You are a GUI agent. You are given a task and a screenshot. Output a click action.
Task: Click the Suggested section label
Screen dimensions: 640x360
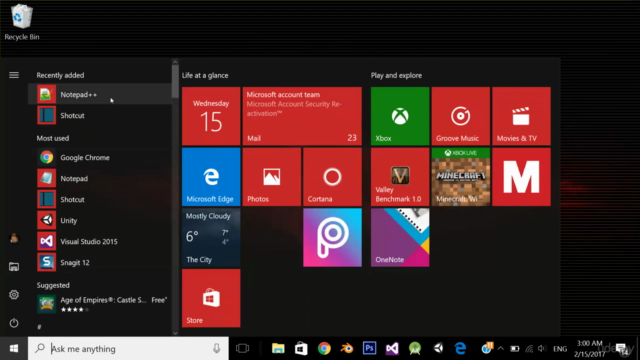(53, 285)
